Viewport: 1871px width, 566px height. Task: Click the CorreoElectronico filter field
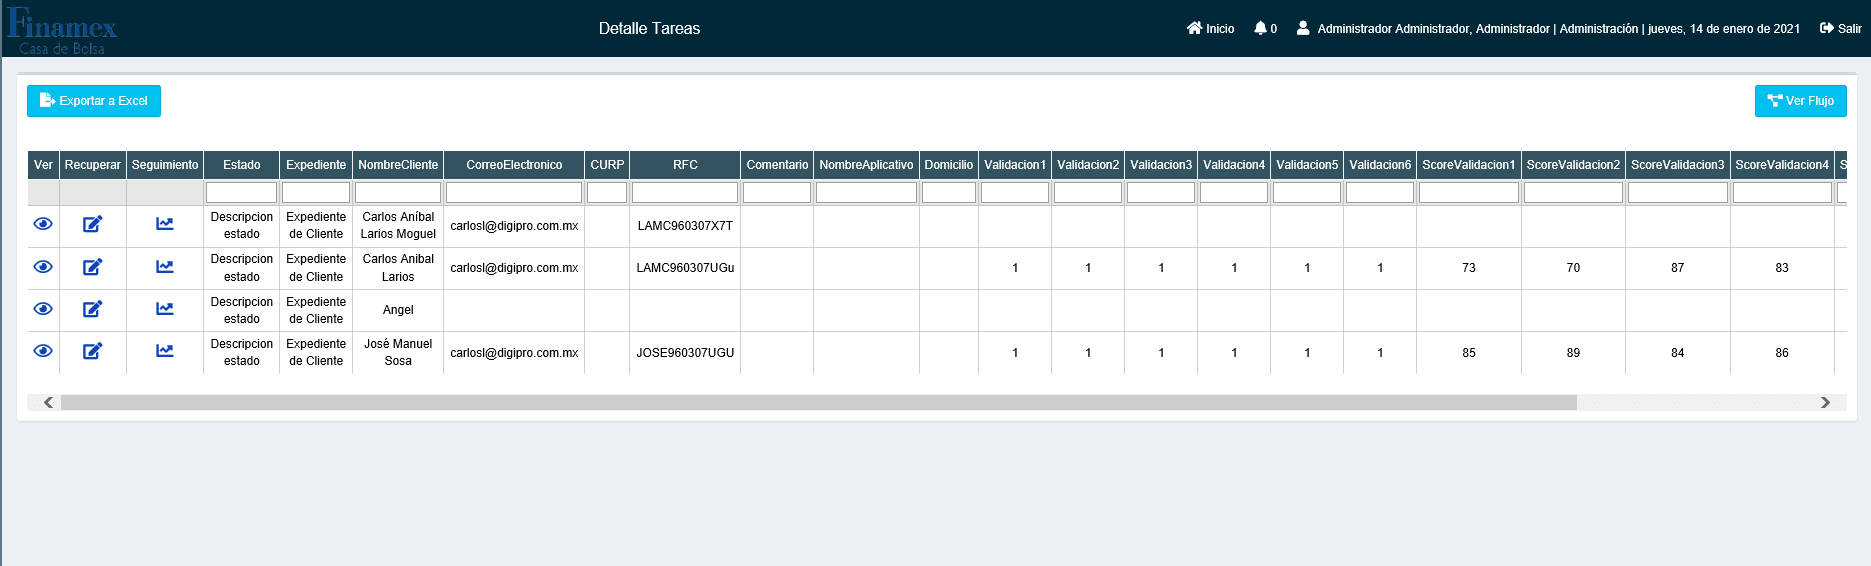click(x=514, y=192)
